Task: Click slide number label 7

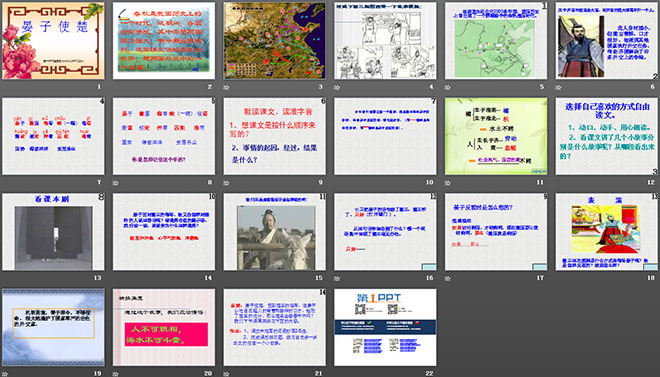Action: click(99, 182)
